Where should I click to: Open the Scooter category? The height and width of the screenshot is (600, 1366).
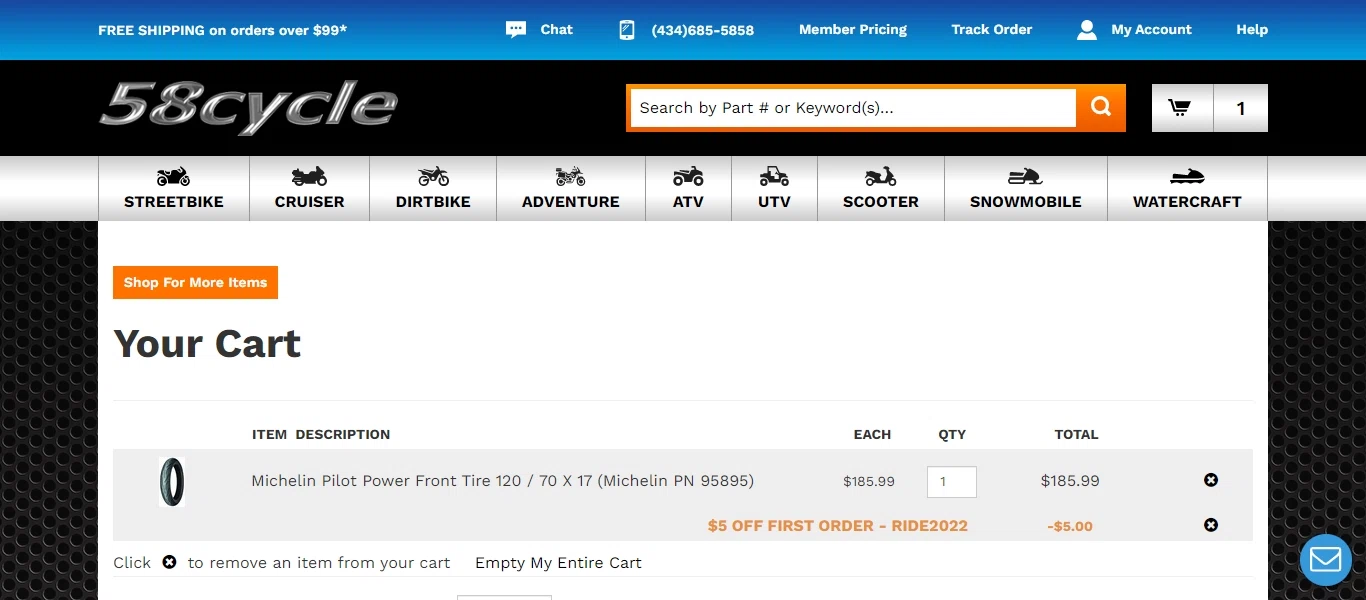(x=881, y=188)
